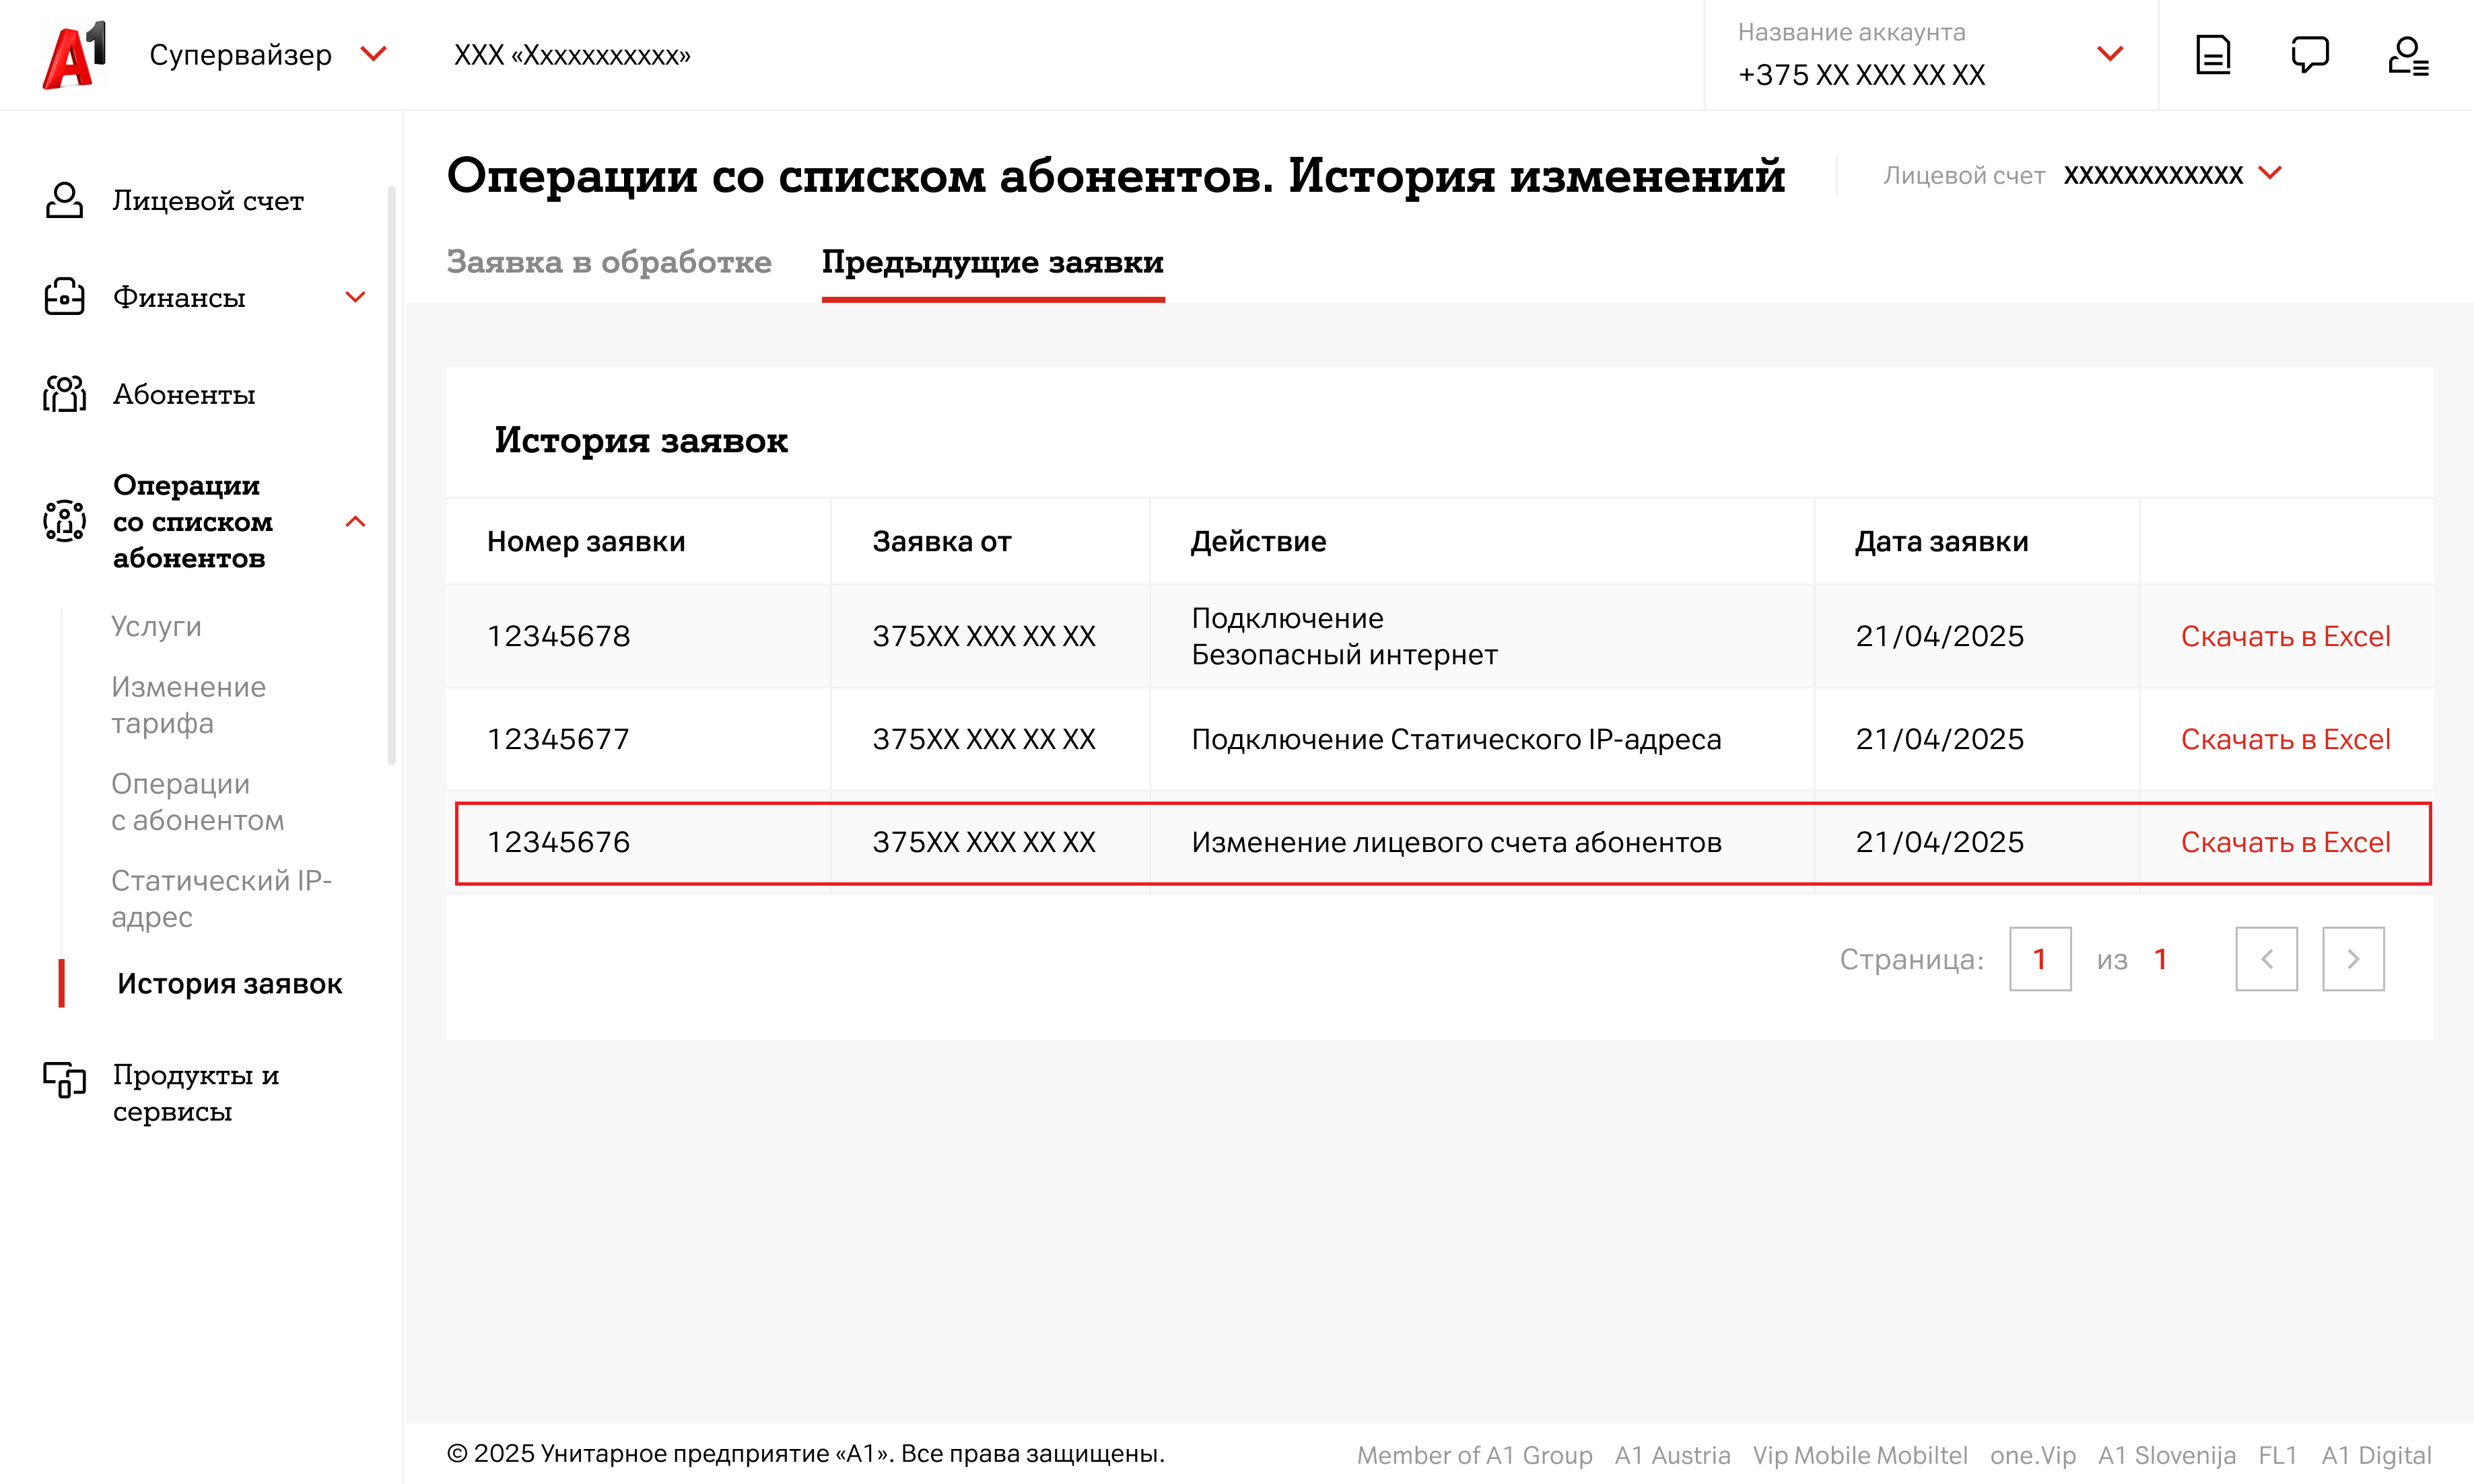The width and height of the screenshot is (2474, 1484).
Task: Switch to Заявка в обработке tab
Action: (608, 262)
